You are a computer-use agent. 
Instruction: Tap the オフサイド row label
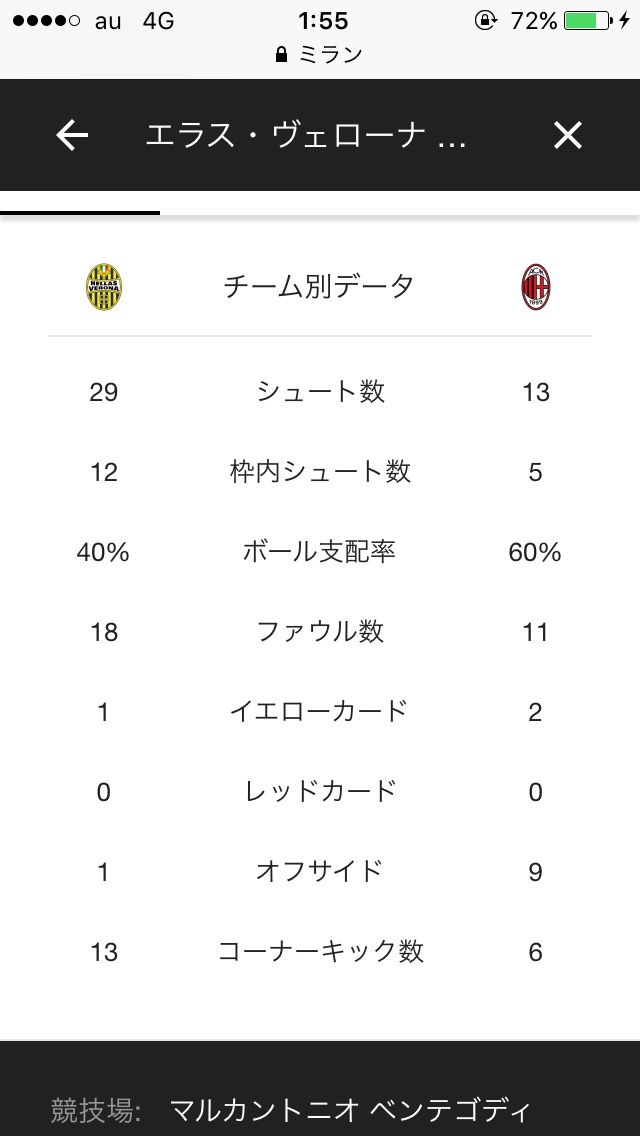coord(320,872)
